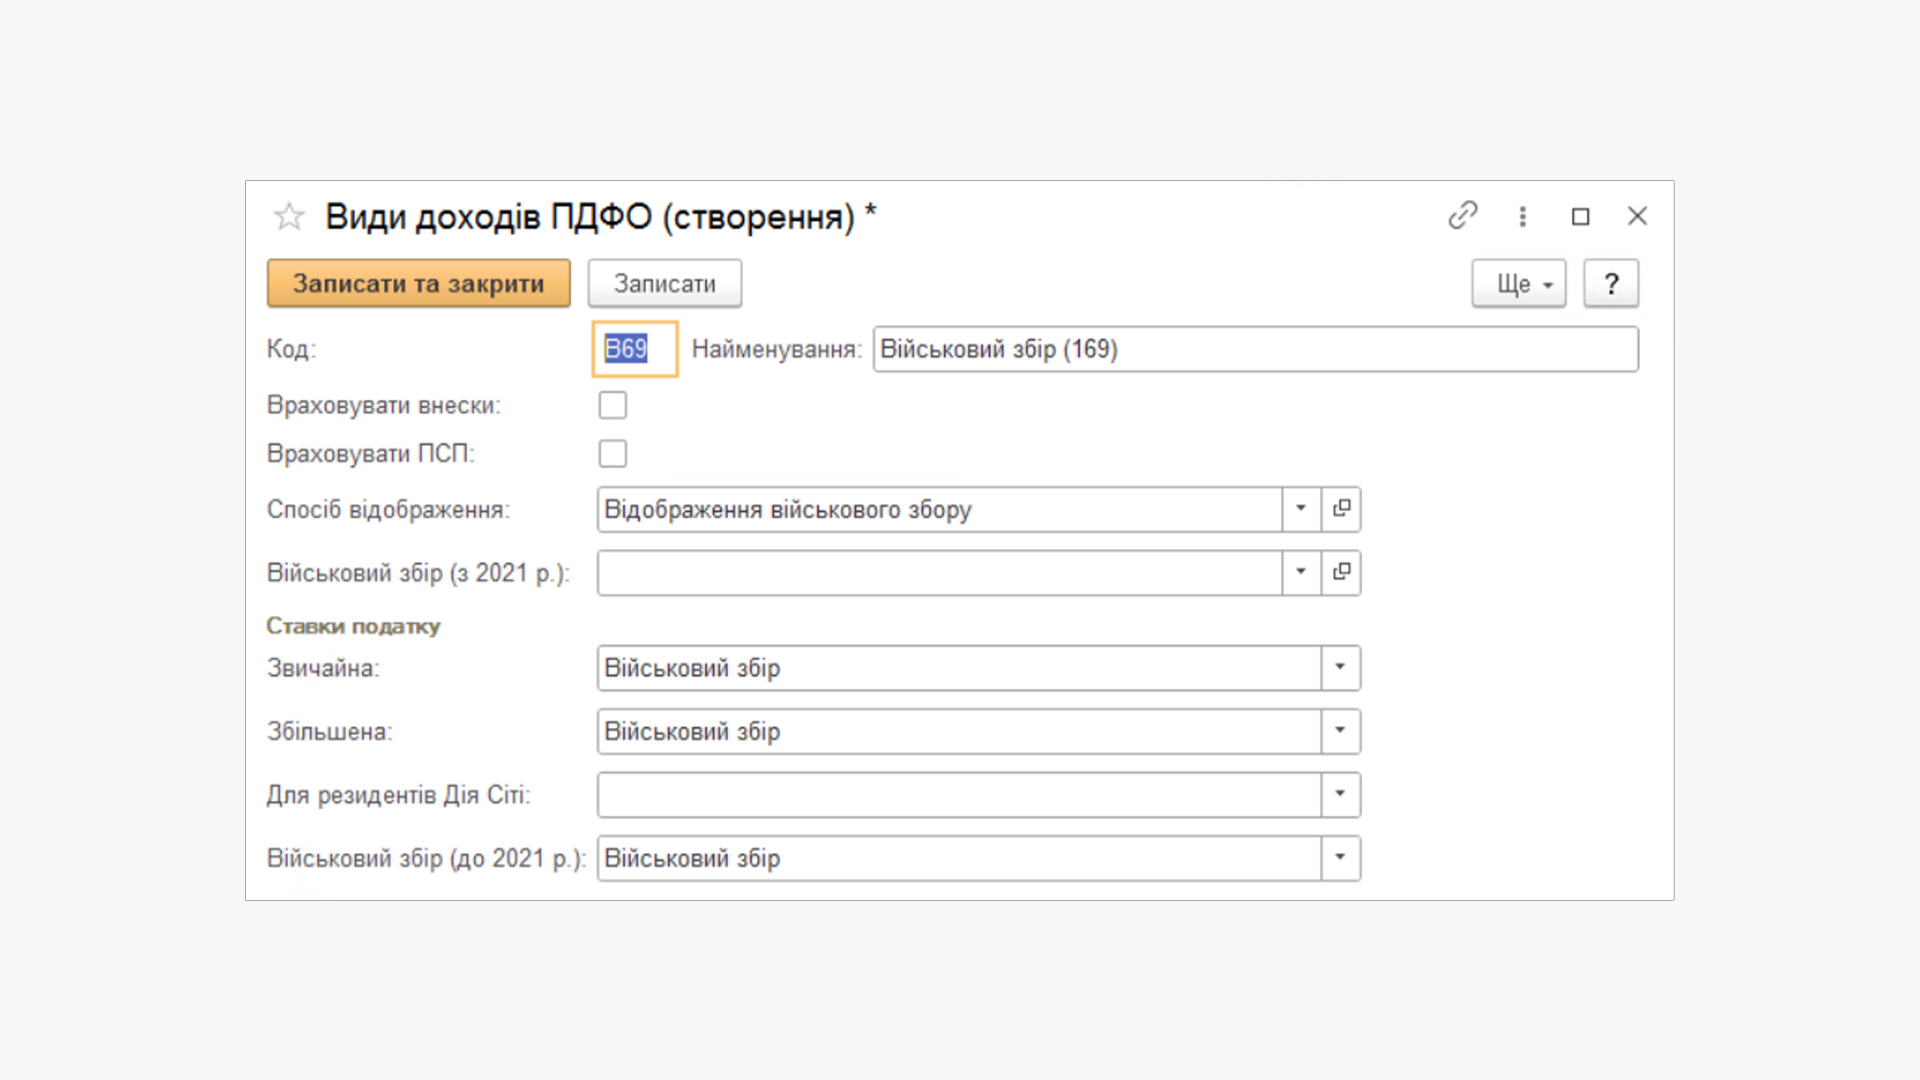Expand Для резидентів Дія Сіті dropdown
The width and height of the screenshot is (1920, 1080).
[x=1340, y=795]
